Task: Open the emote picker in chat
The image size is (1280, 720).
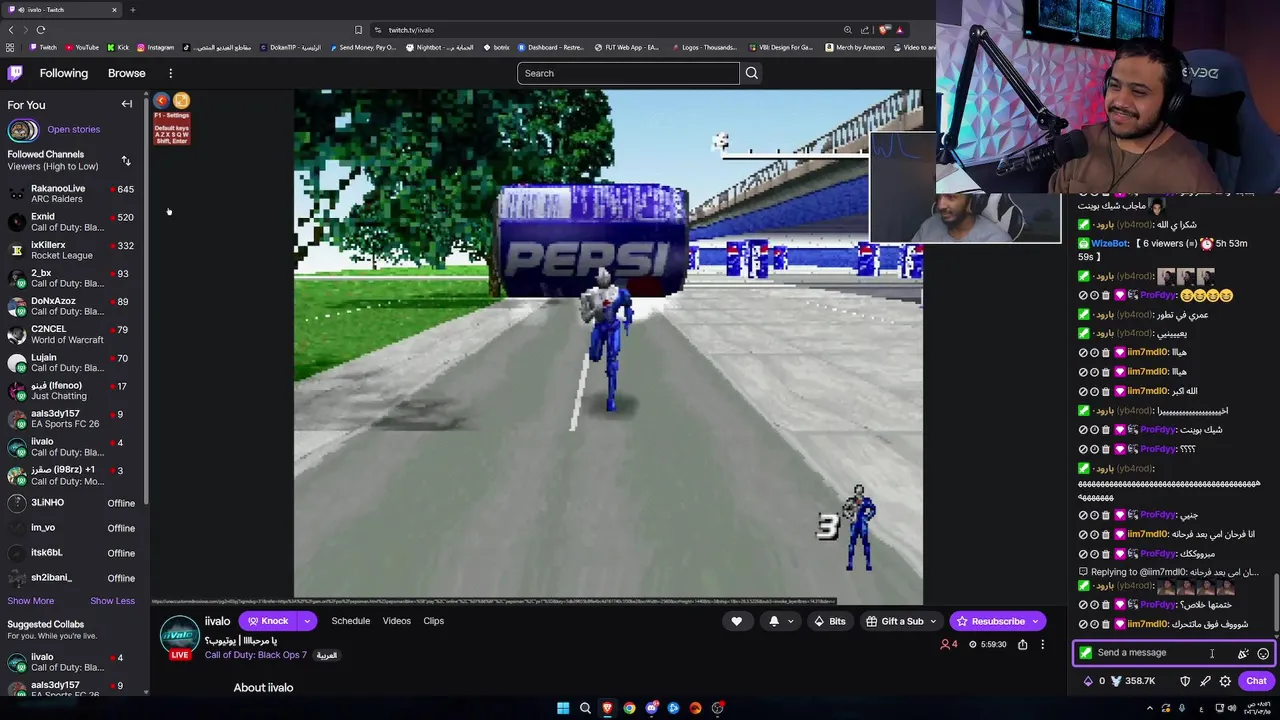Action: pos(1263,653)
